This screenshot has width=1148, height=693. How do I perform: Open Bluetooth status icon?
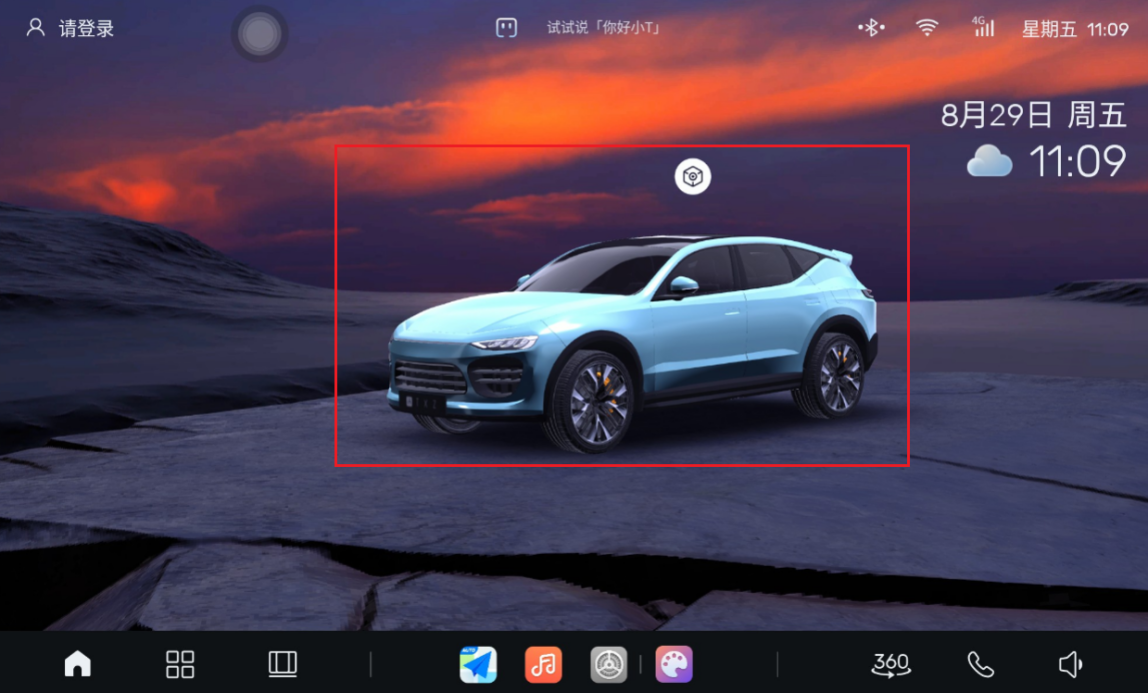tap(871, 28)
